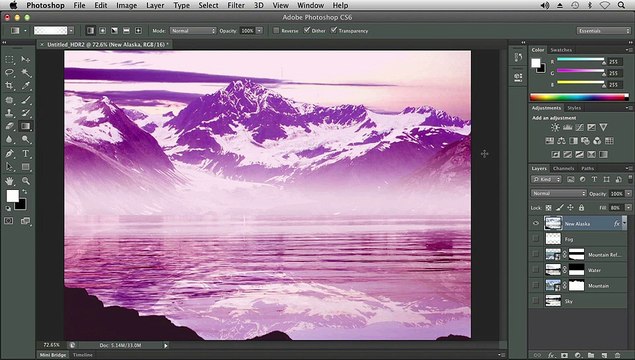Viewport: 635px width, 360px height.
Task: Open the Fill percentage dropdown arrow
Action: click(629, 207)
